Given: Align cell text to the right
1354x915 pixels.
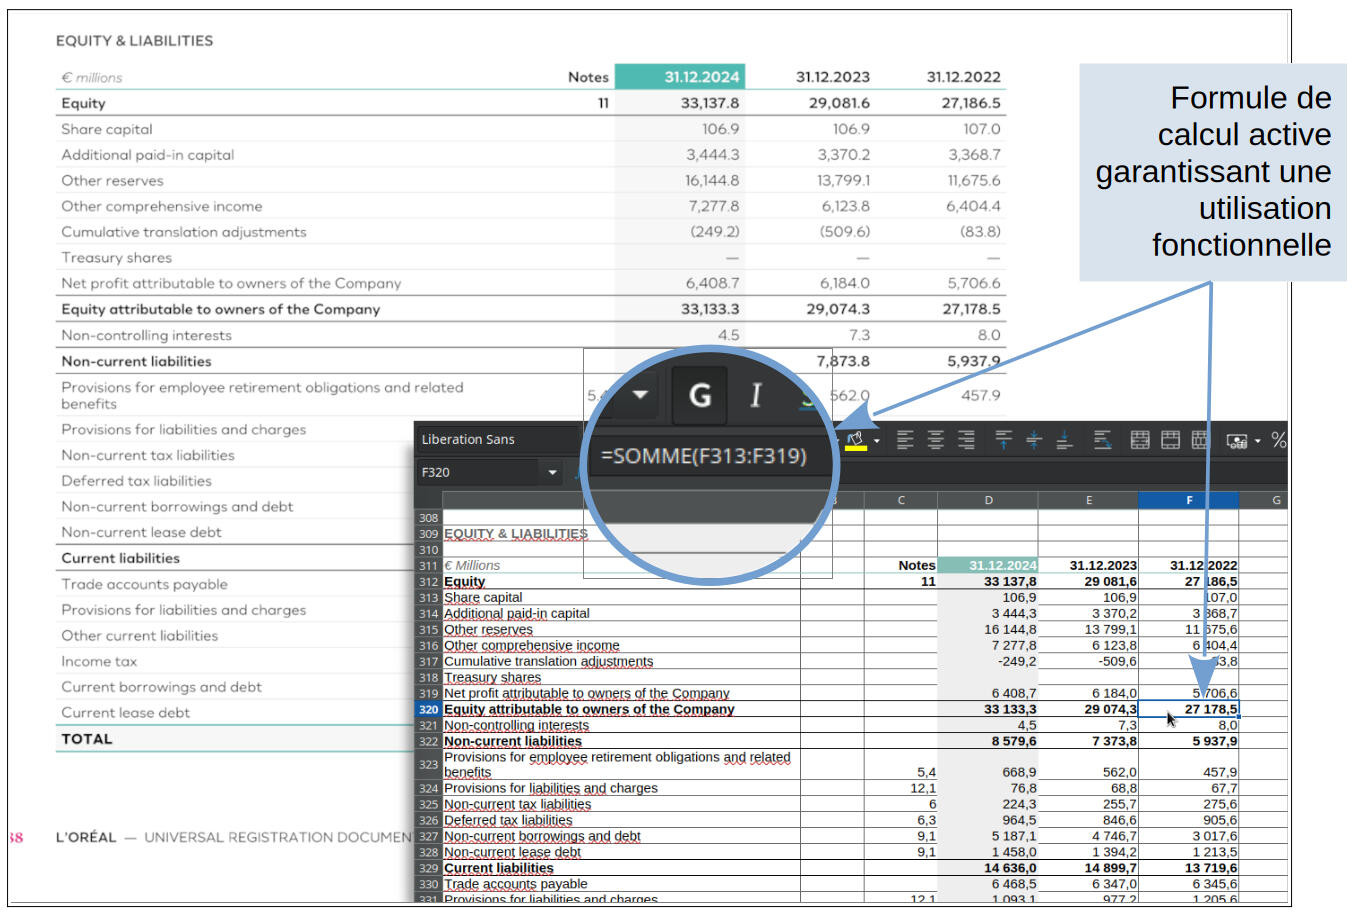Looking at the screenshot, I should point(965,441).
